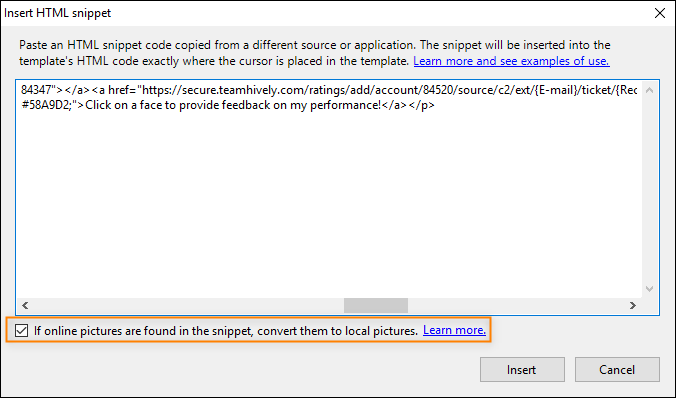
Task: Open the Learn more link beside the checkbox
Action: [x=454, y=330]
